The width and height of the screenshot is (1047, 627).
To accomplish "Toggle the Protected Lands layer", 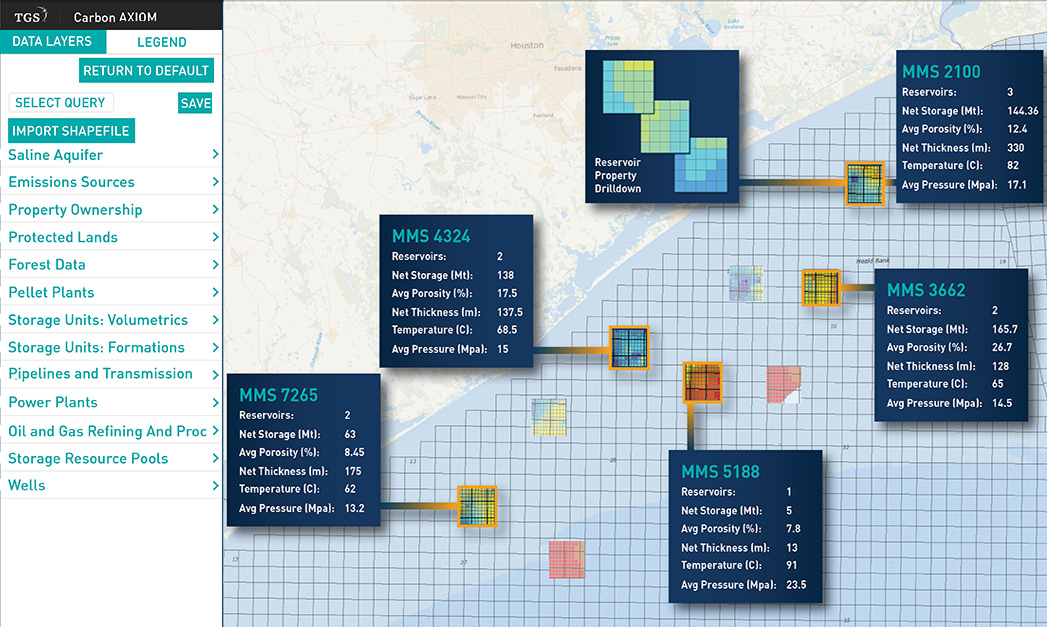I will click(62, 236).
